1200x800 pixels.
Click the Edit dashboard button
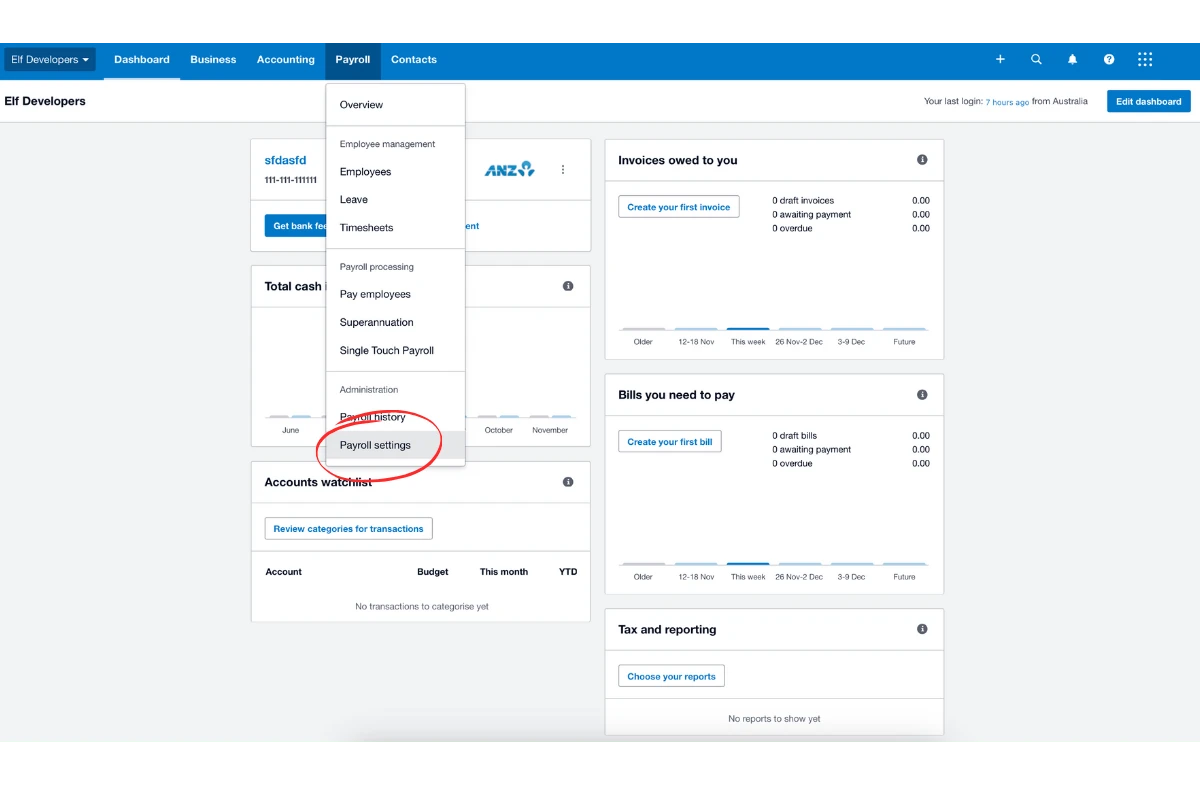pyautogui.click(x=1149, y=101)
